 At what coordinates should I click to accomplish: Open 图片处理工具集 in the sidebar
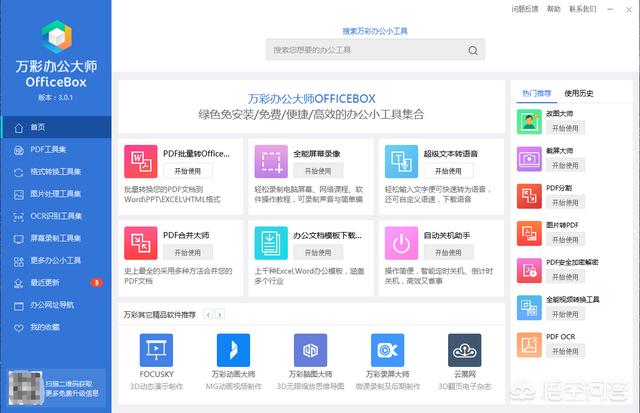pyautogui.click(x=56, y=194)
